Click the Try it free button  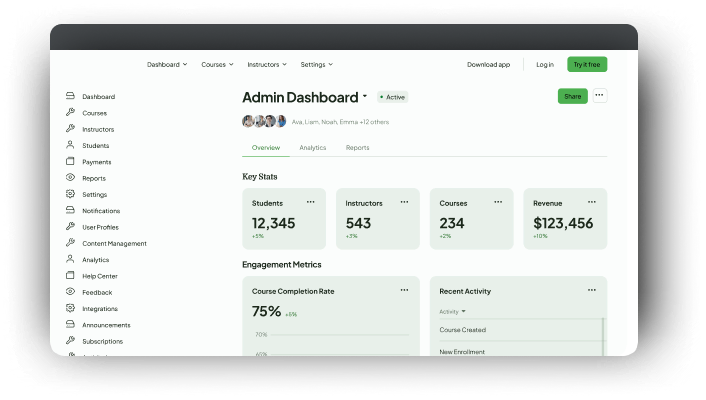tap(587, 64)
